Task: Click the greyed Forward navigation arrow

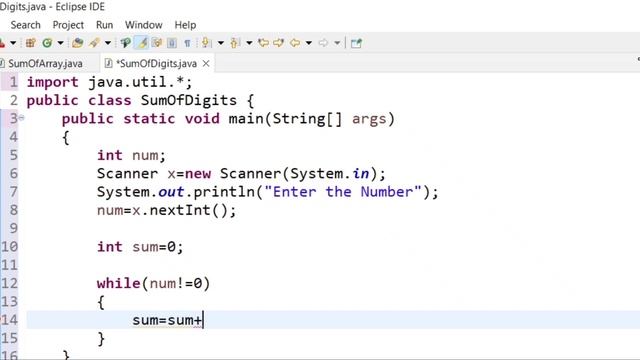Action: point(323,43)
